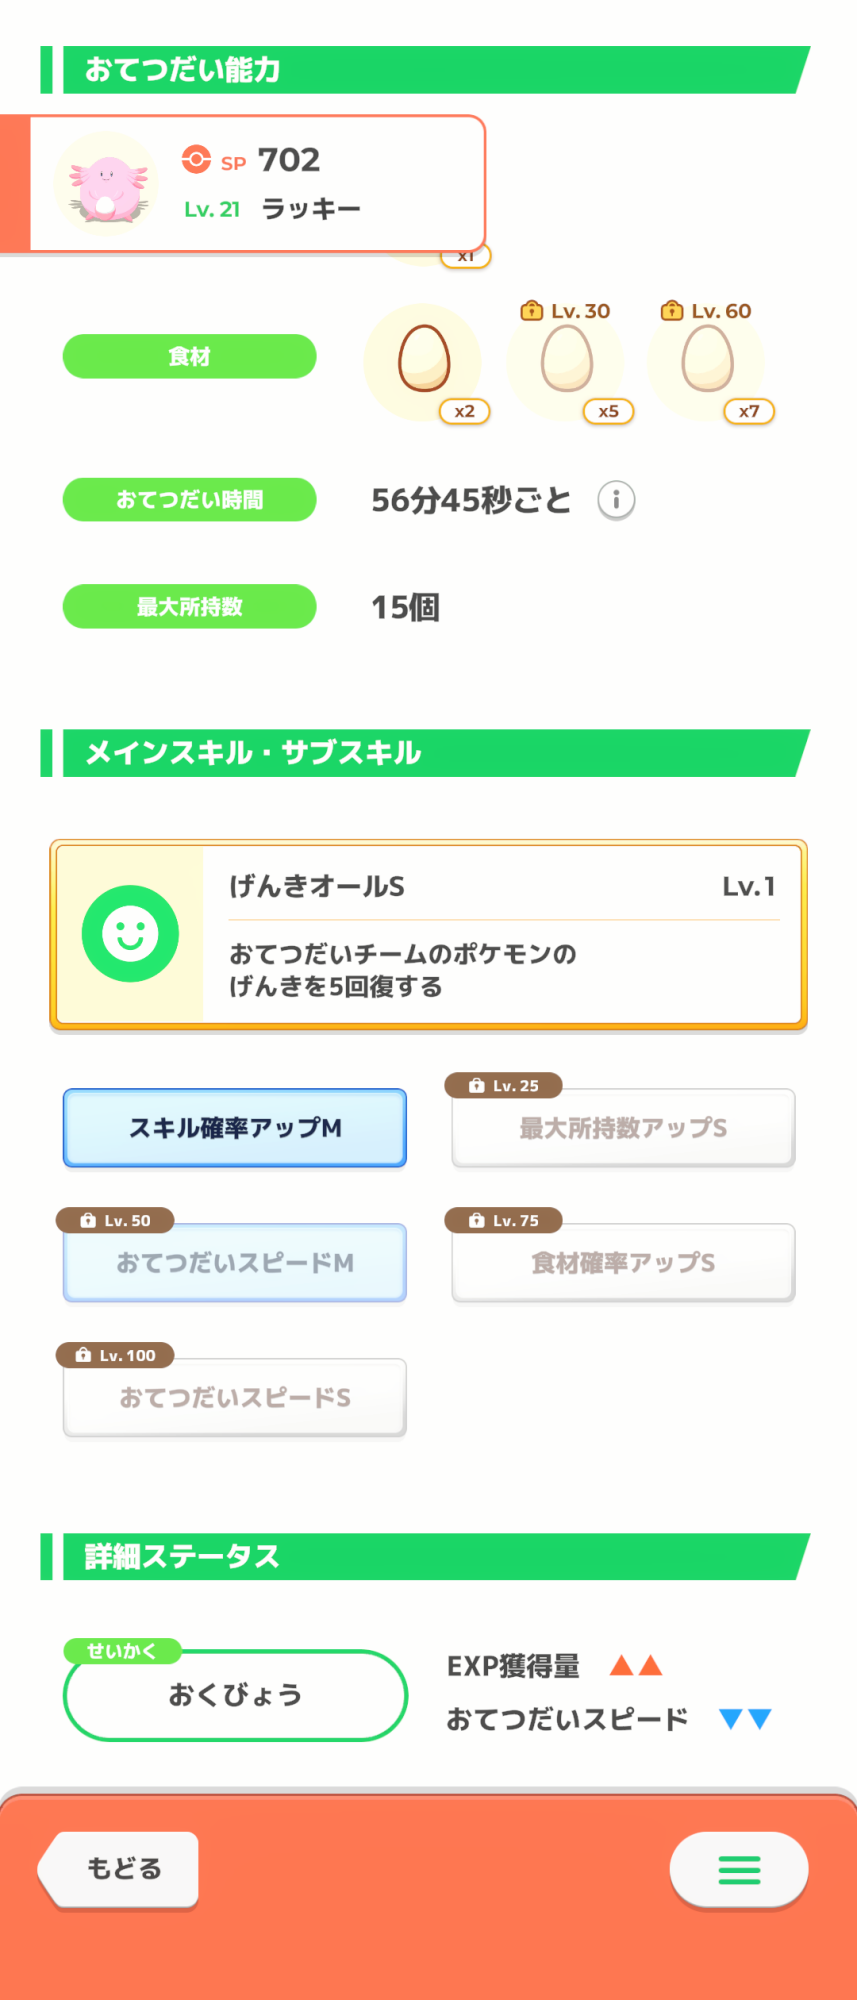This screenshot has height=2000, width=857.
Task: Tap the Lv. 60 locked egg x7 icon
Action: pyautogui.click(x=707, y=359)
